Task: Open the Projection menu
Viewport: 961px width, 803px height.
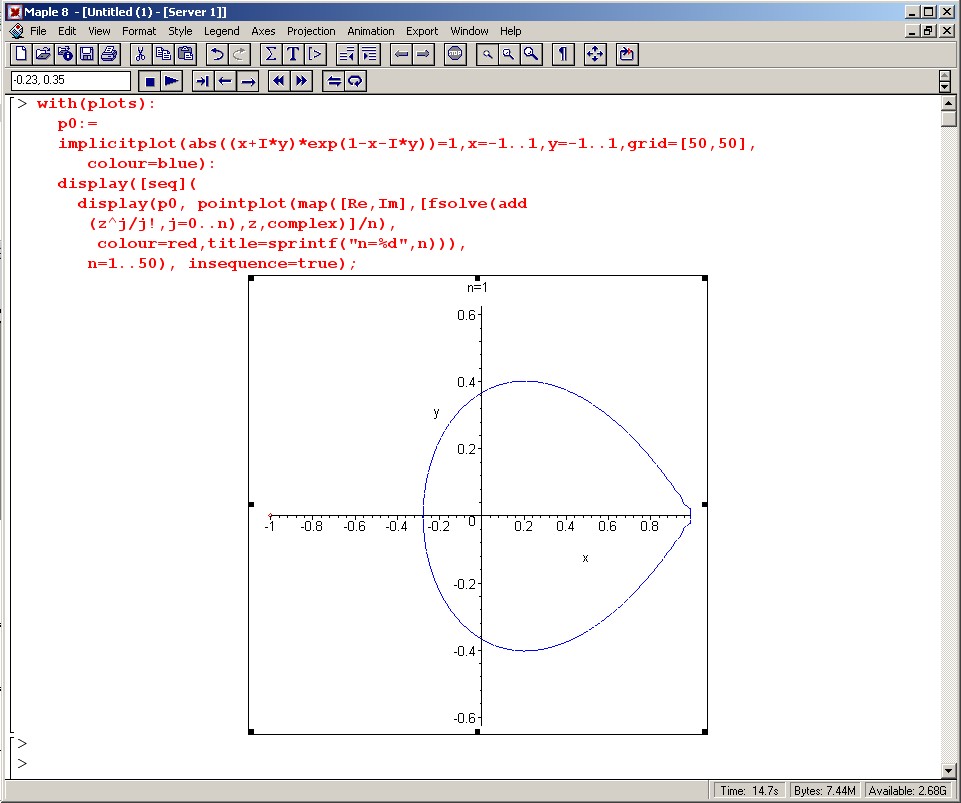Action: (311, 31)
